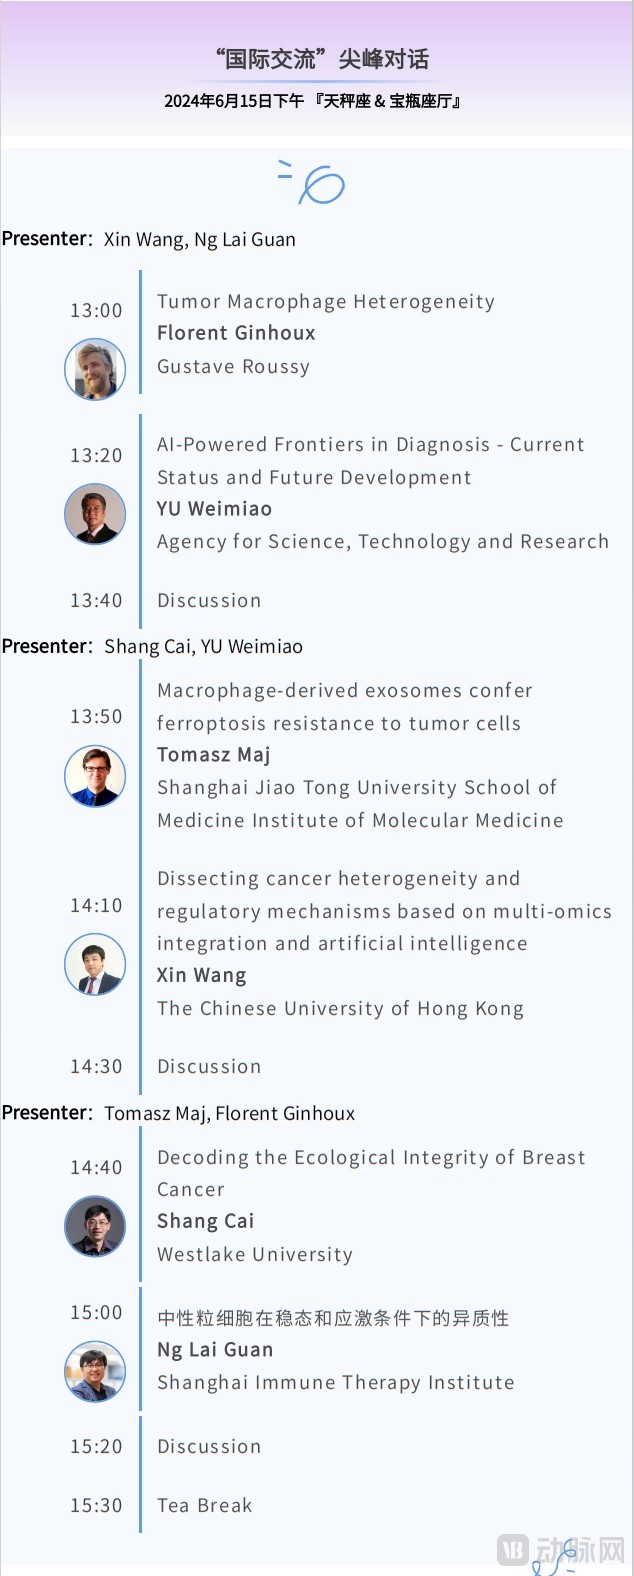Screen dimensions: 634x1576
Task: Select the 15:30 Tea Break entry
Action: [x=204, y=1505]
